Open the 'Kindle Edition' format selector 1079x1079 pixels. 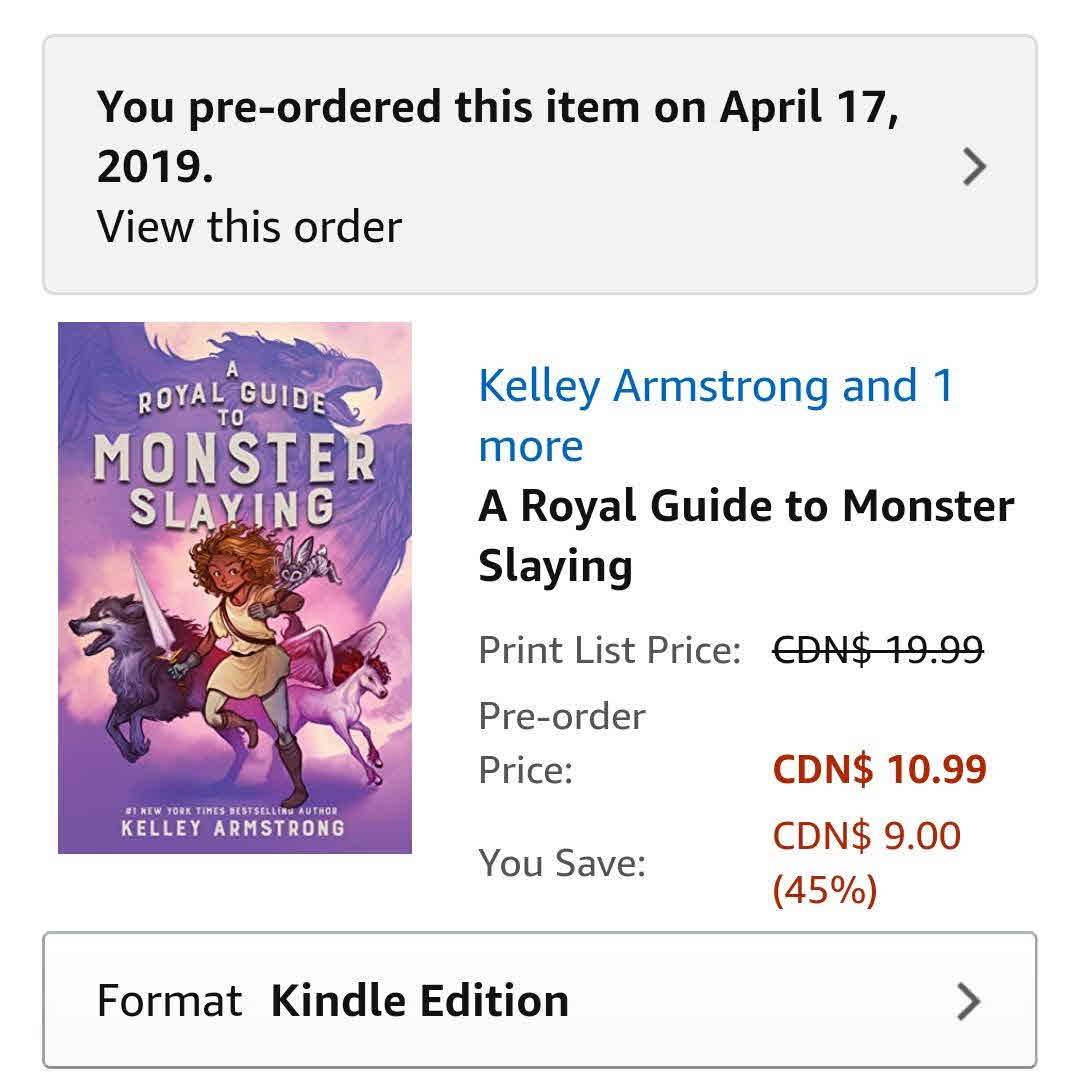[x=419, y=1001]
